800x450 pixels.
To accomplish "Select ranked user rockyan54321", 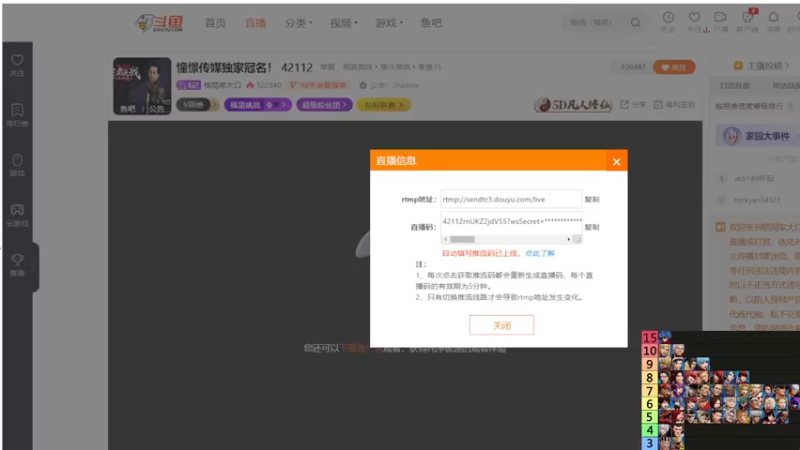I will click(757, 200).
